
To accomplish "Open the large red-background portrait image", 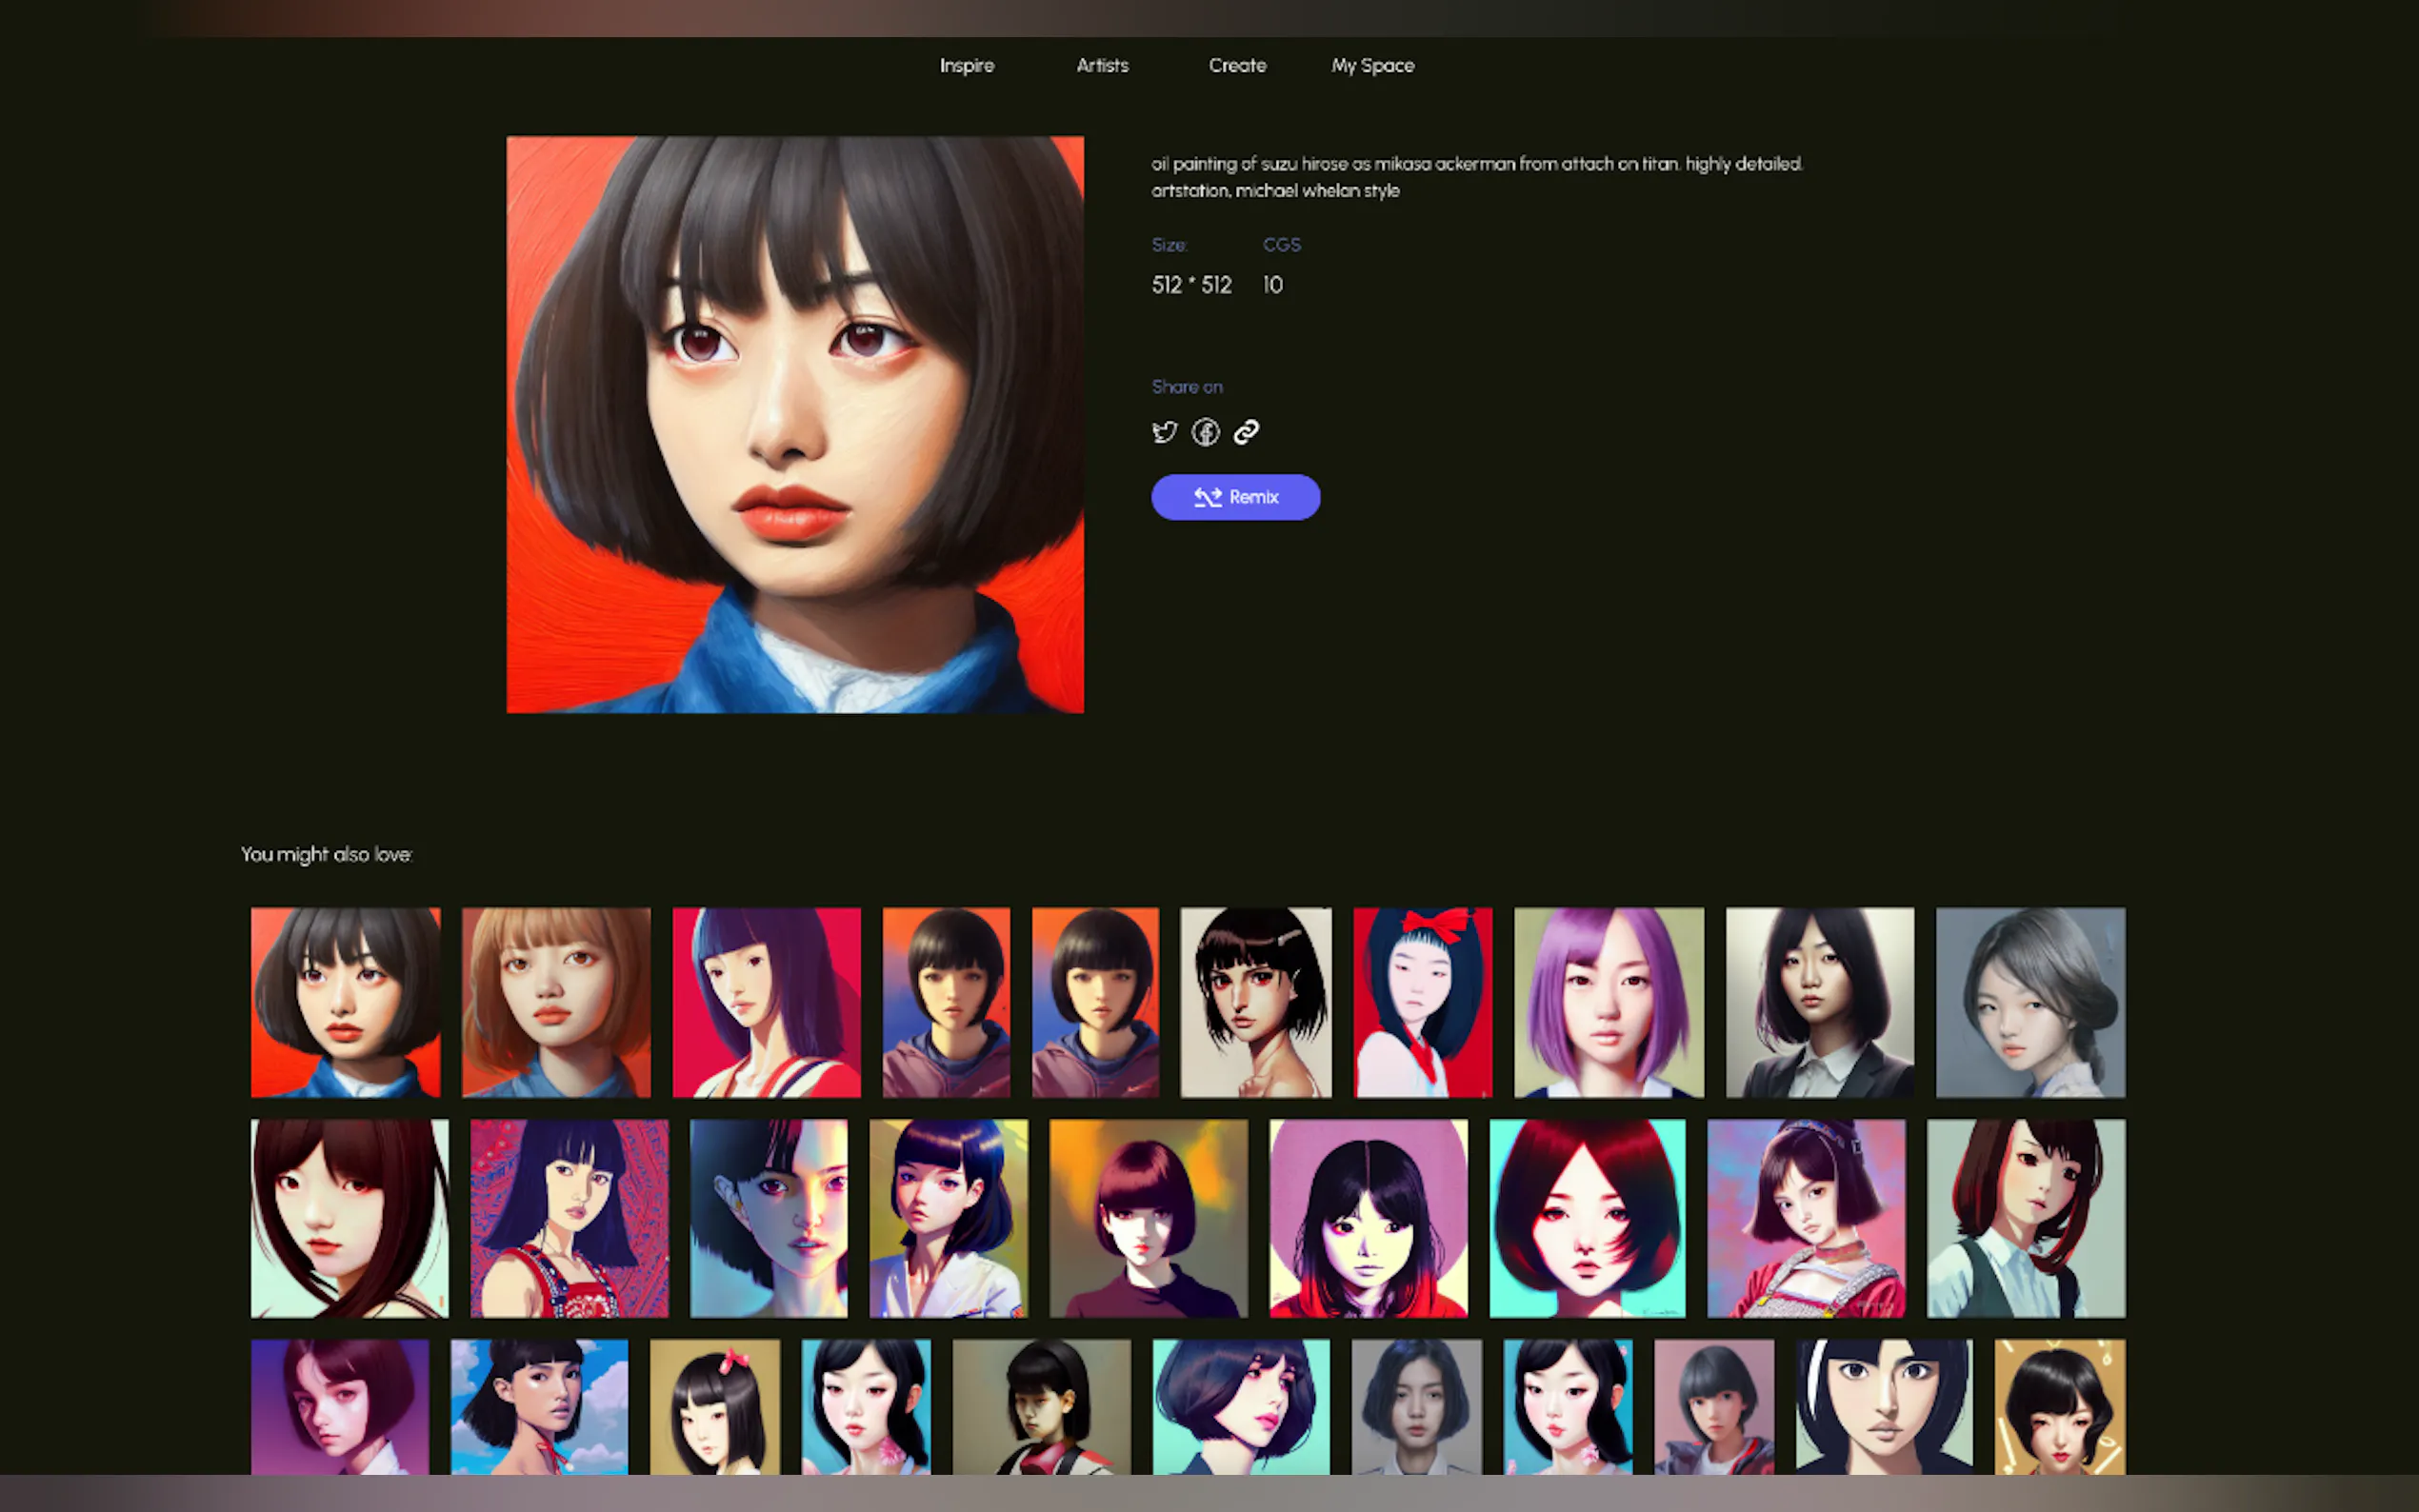I will point(795,425).
